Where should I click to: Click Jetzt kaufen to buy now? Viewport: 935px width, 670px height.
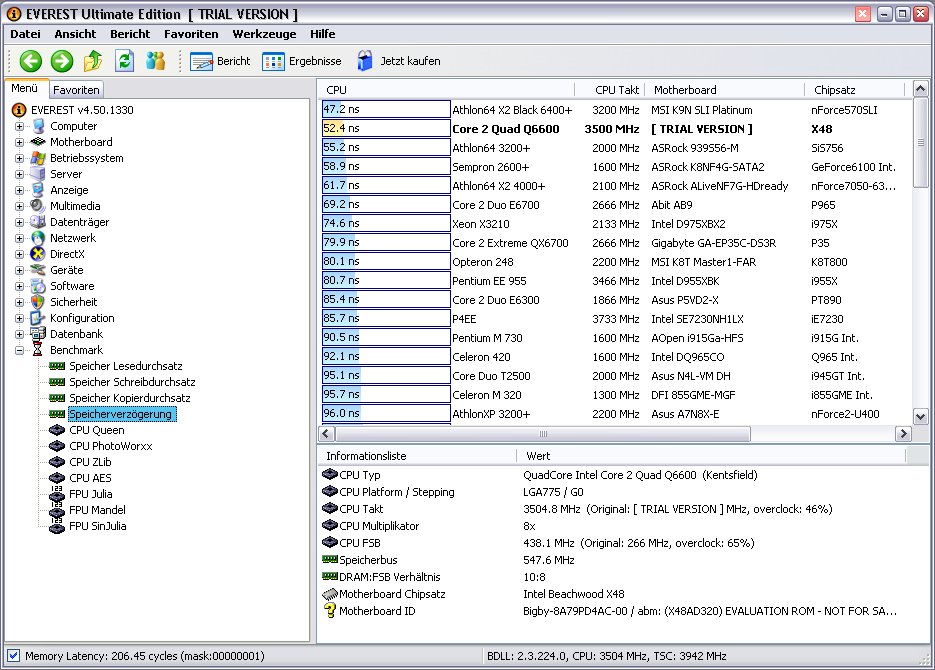398,61
